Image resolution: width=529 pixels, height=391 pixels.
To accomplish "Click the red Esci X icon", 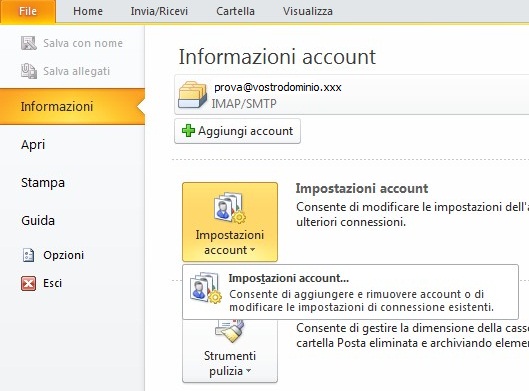I will pyautogui.click(x=28, y=283).
